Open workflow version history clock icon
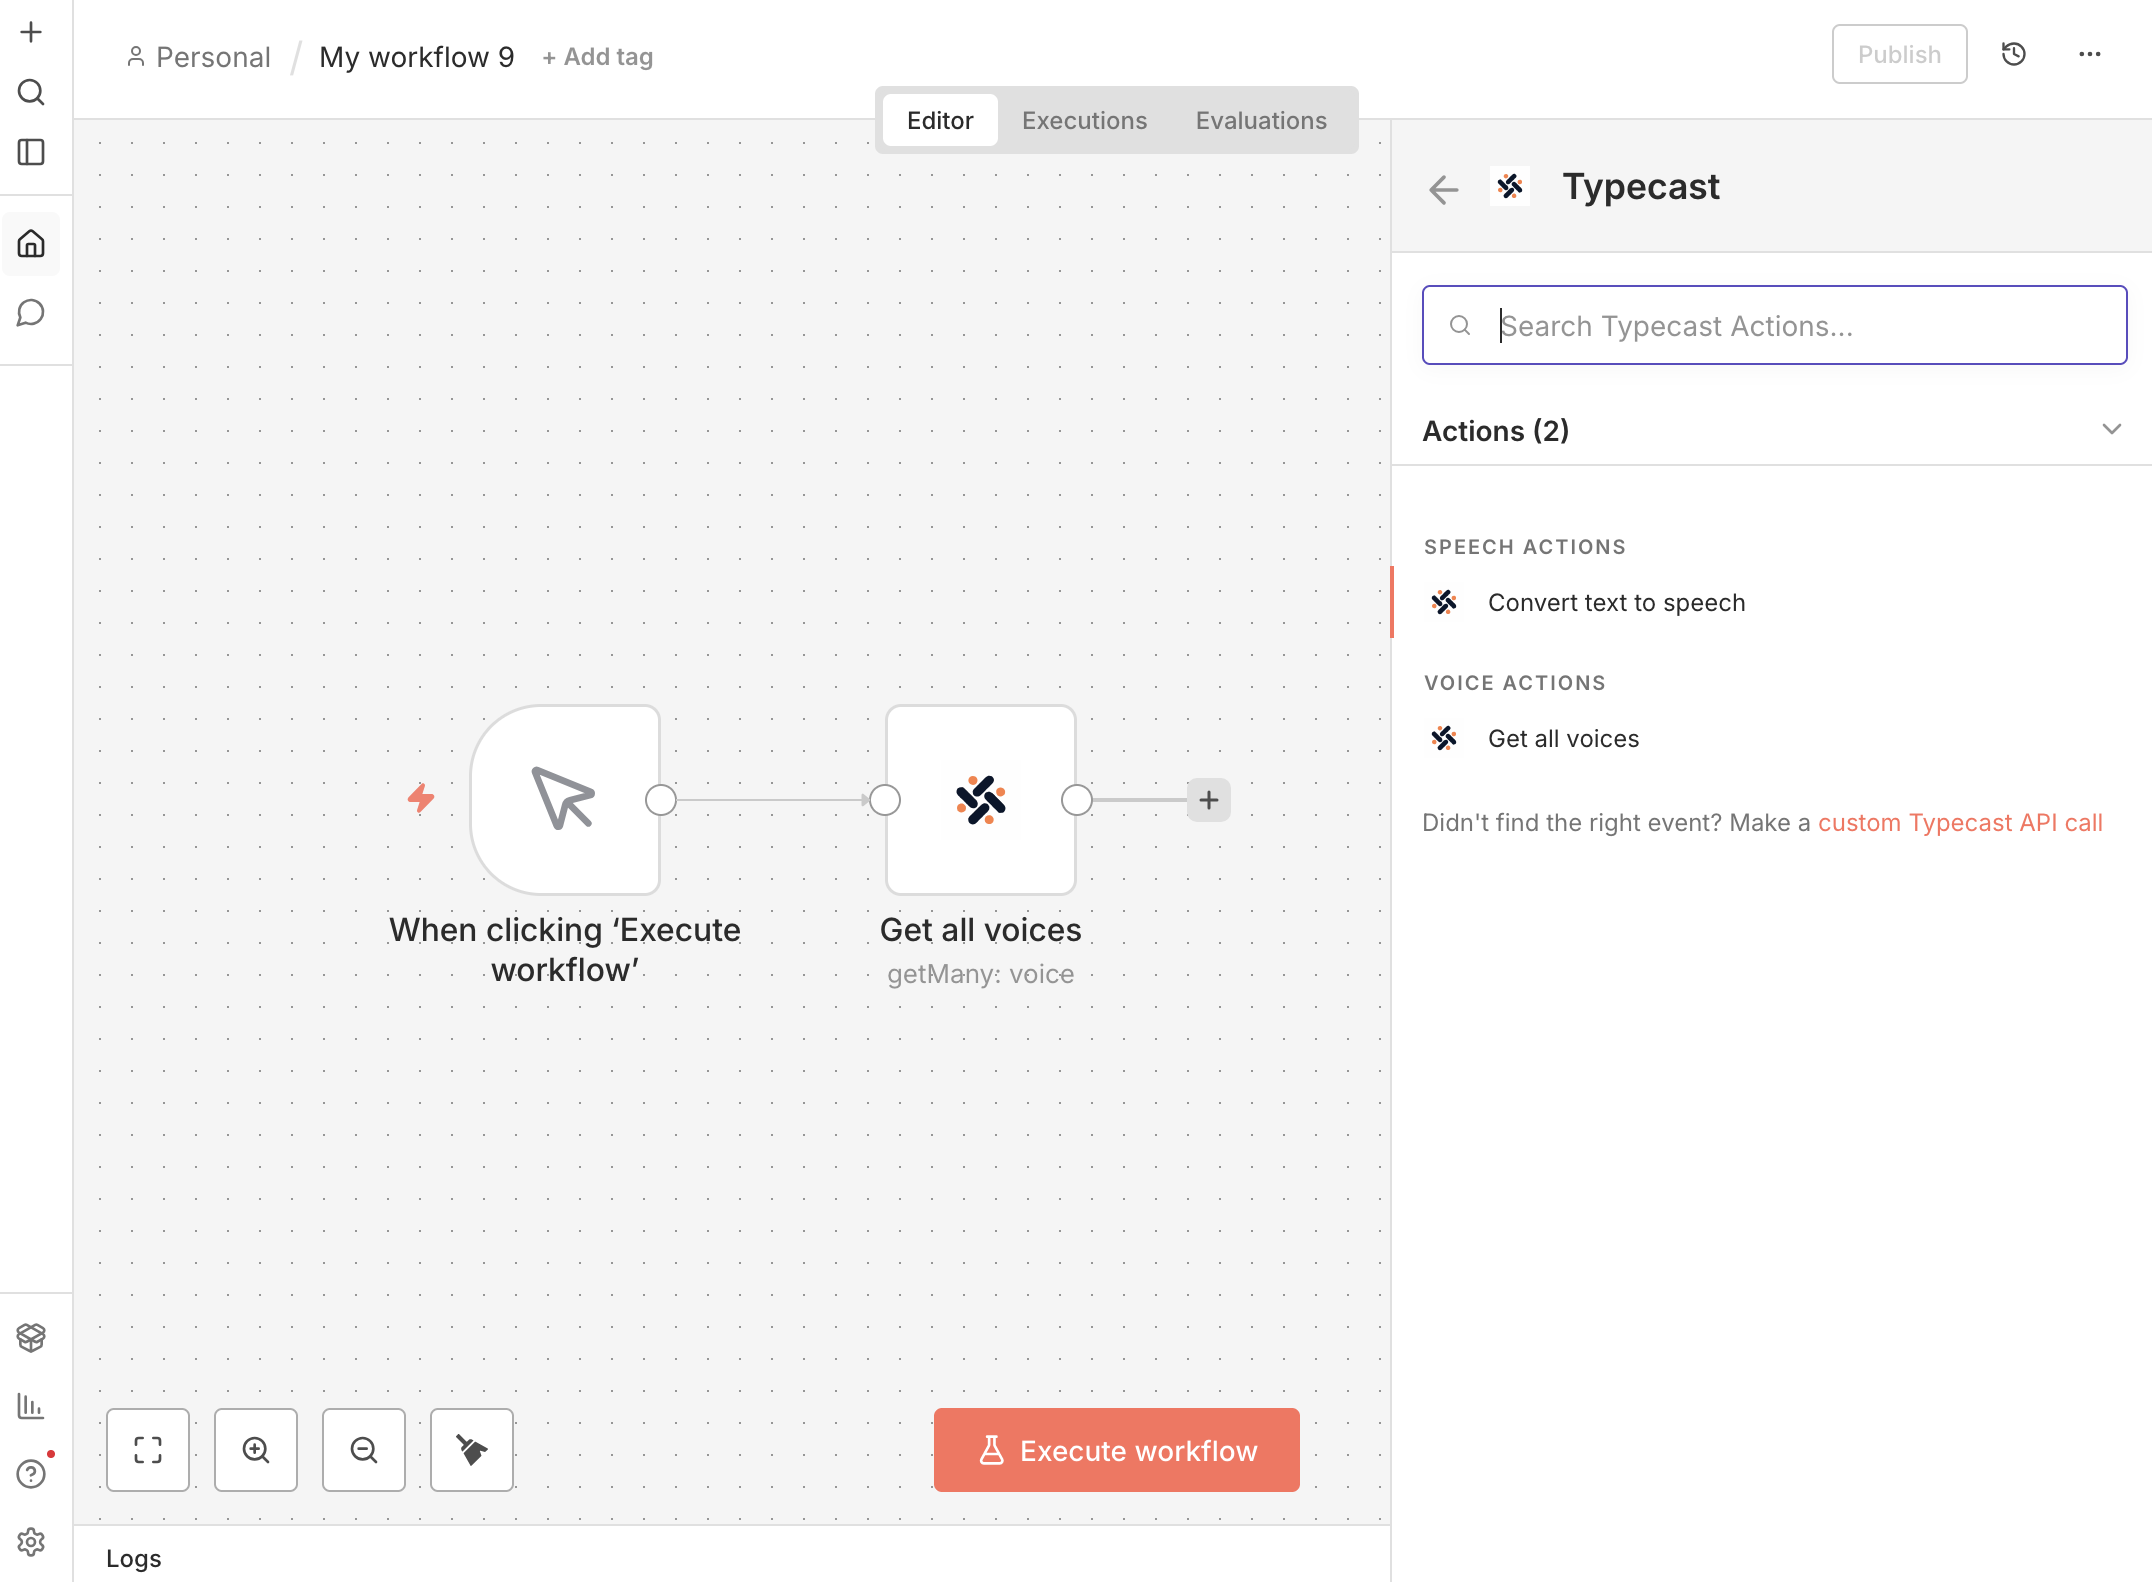This screenshot has width=2152, height=1582. [2014, 54]
